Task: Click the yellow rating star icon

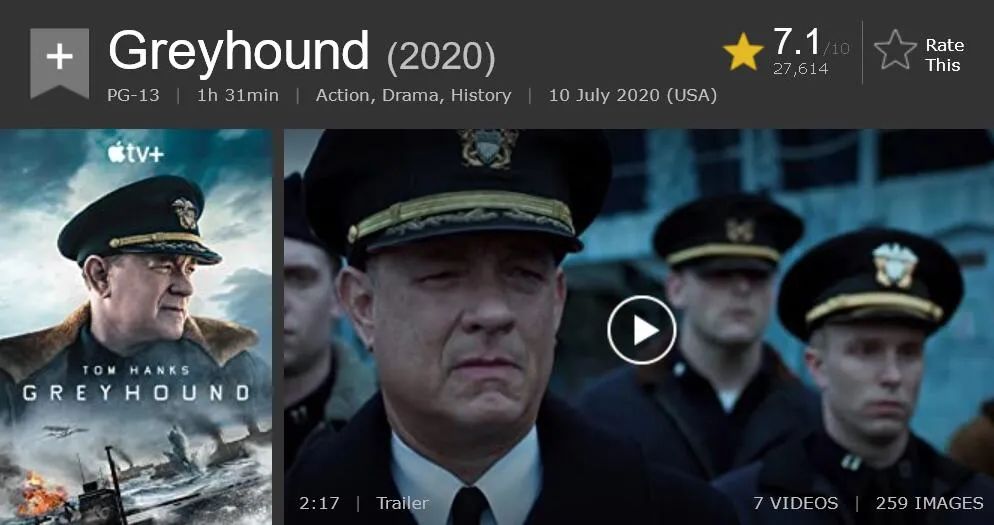Action: (743, 52)
